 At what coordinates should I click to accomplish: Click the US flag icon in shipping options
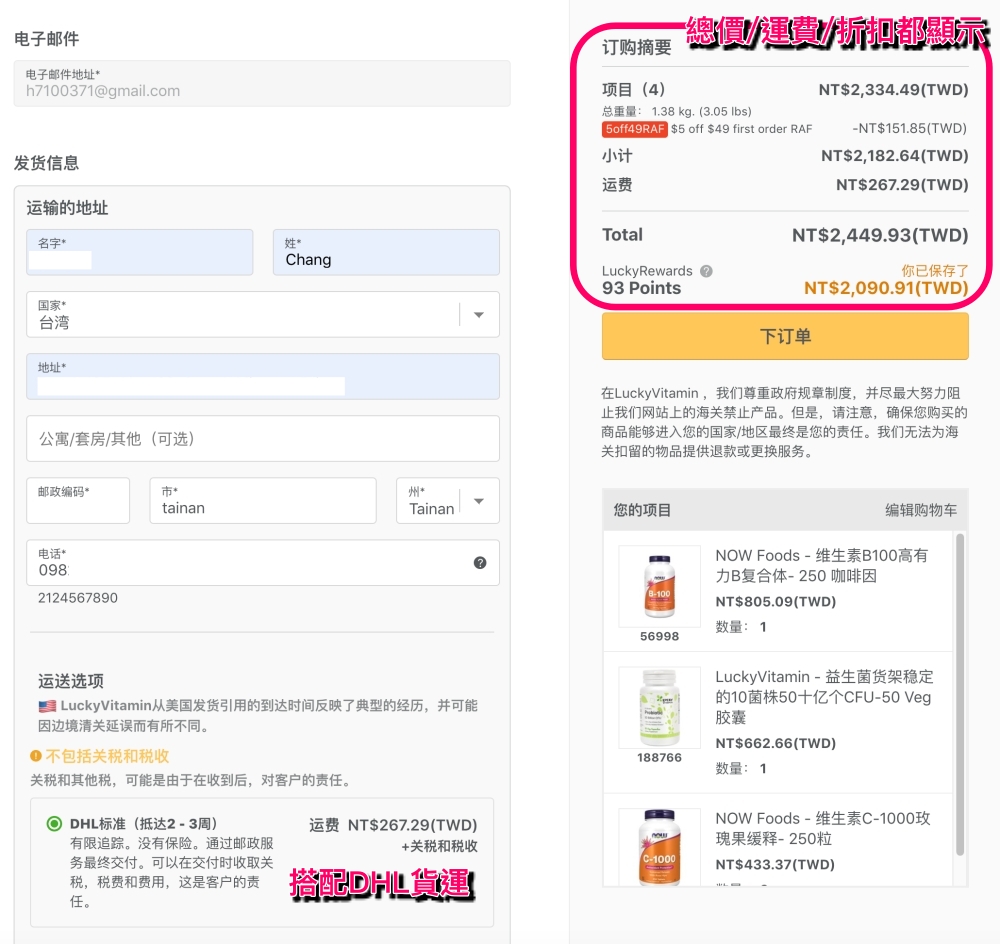47,706
